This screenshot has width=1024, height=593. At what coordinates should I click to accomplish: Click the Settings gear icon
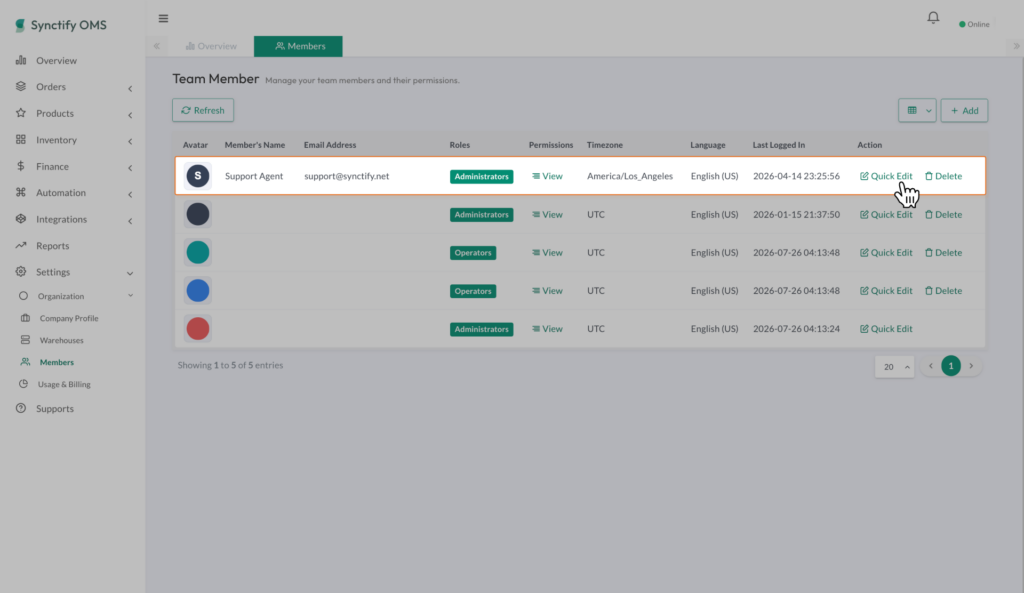pos(21,271)
